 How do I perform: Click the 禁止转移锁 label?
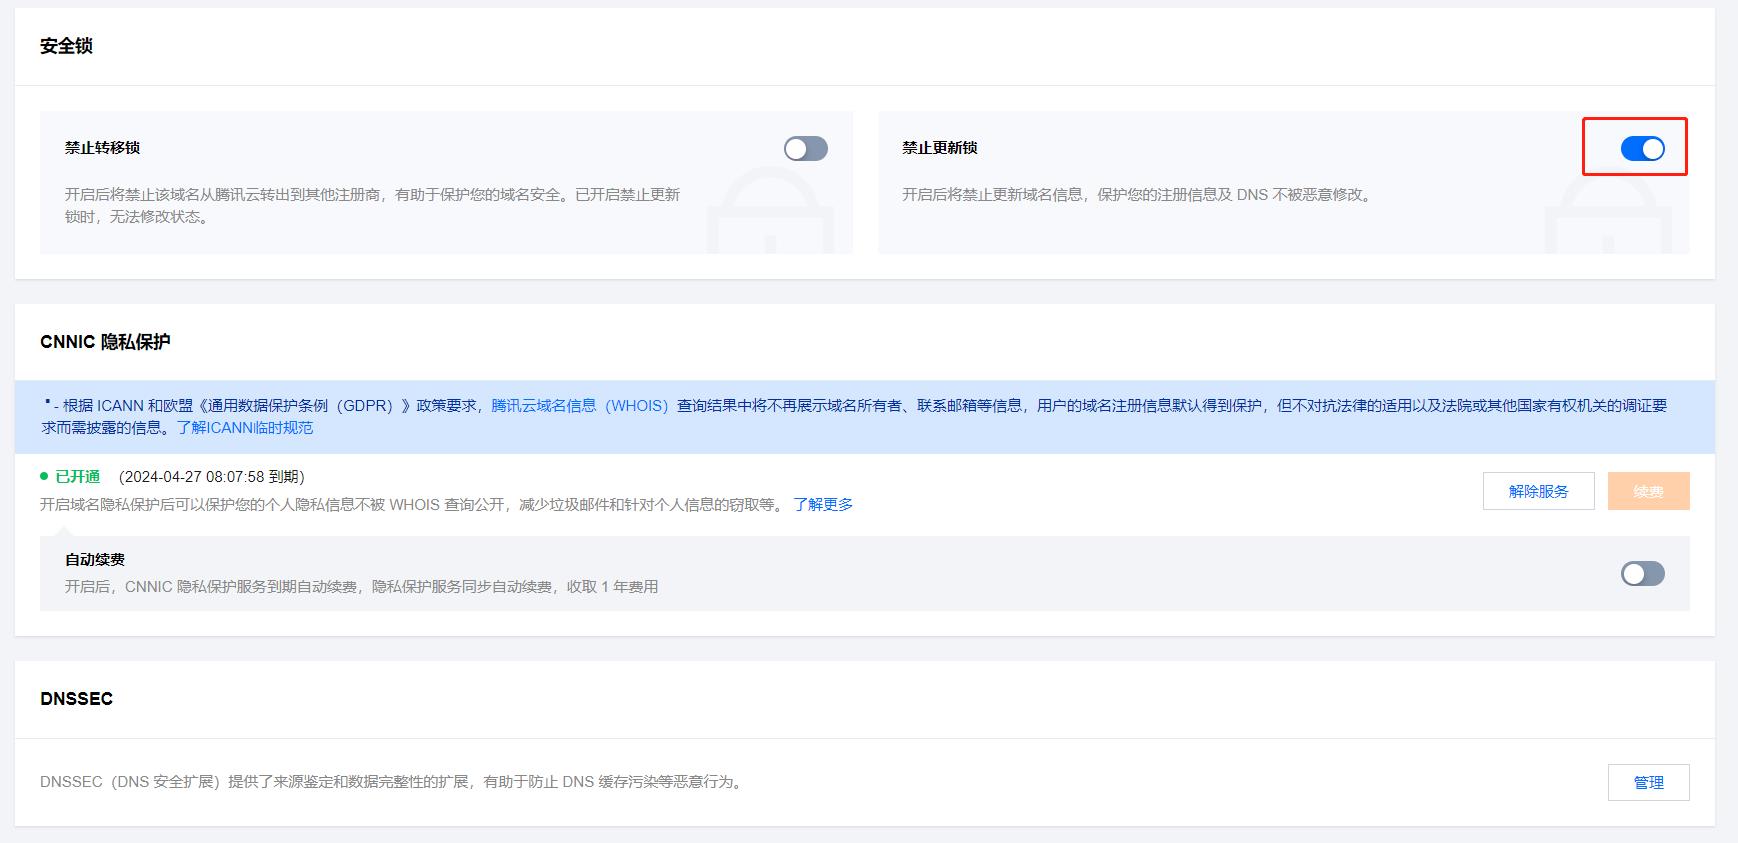pos(102,147)
